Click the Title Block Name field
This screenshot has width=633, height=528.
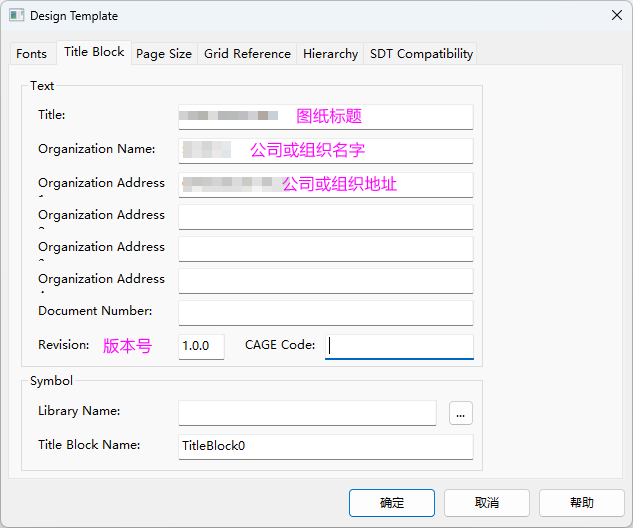coord(326,446)
